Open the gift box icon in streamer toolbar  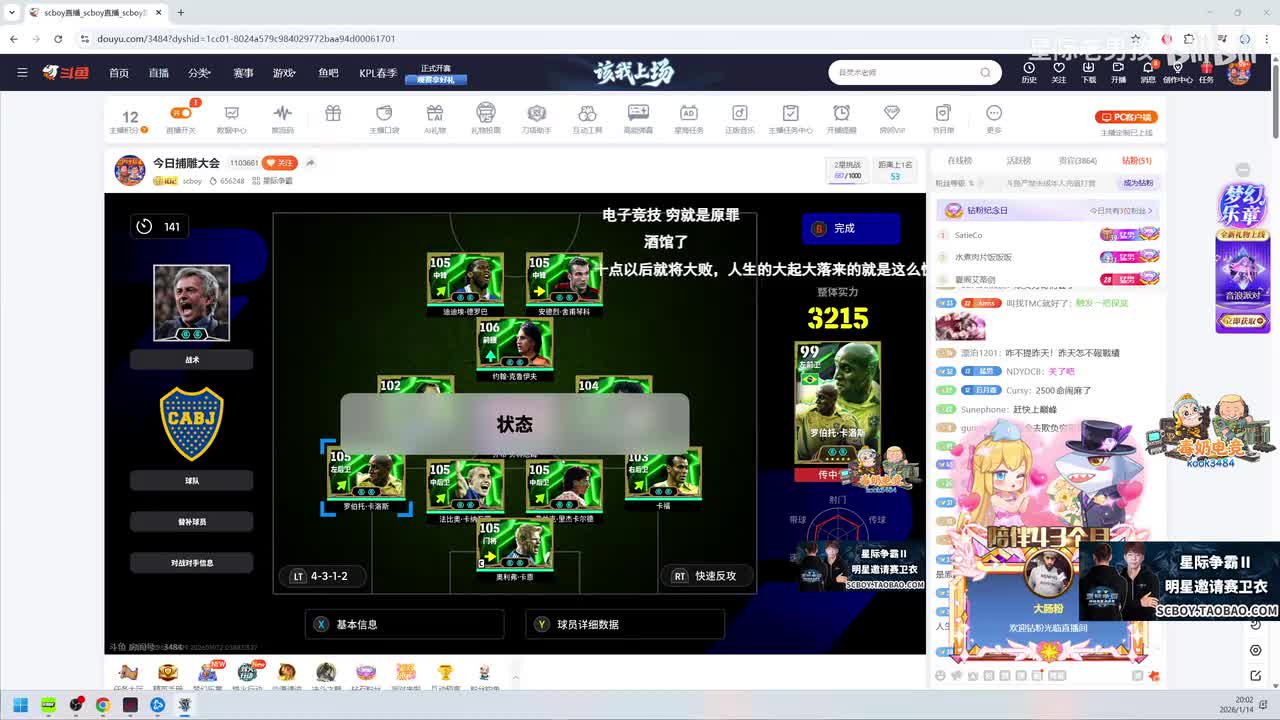tap(333, 114)
